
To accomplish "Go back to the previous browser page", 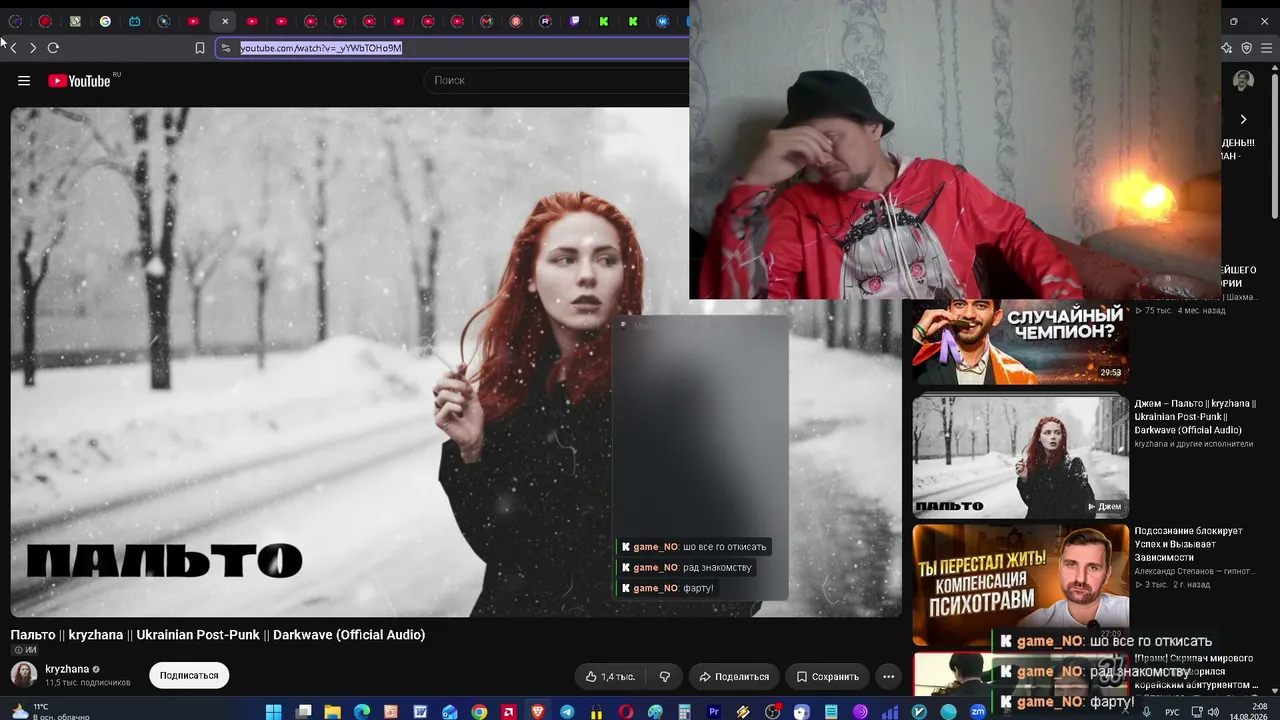I will pos(13,48).
